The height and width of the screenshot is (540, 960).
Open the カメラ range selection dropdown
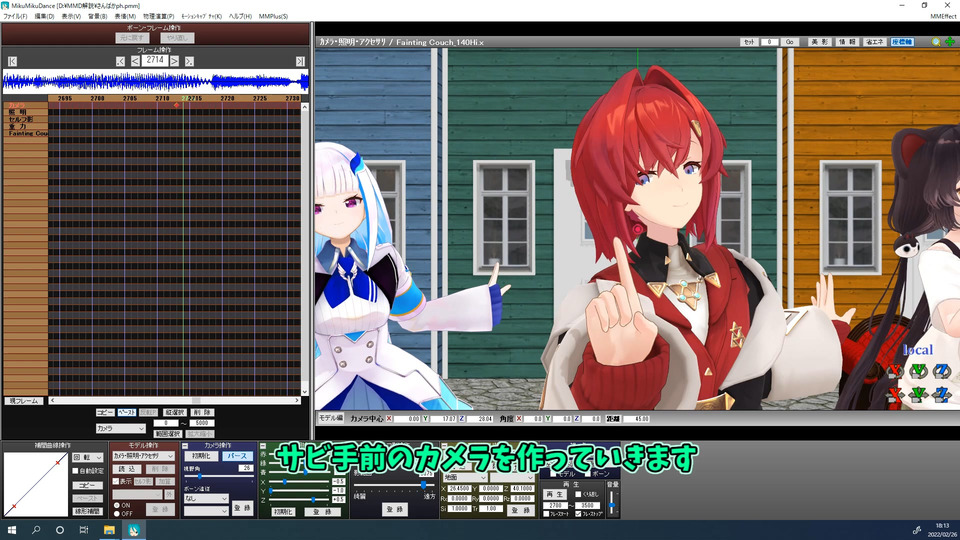click(120, 429)
